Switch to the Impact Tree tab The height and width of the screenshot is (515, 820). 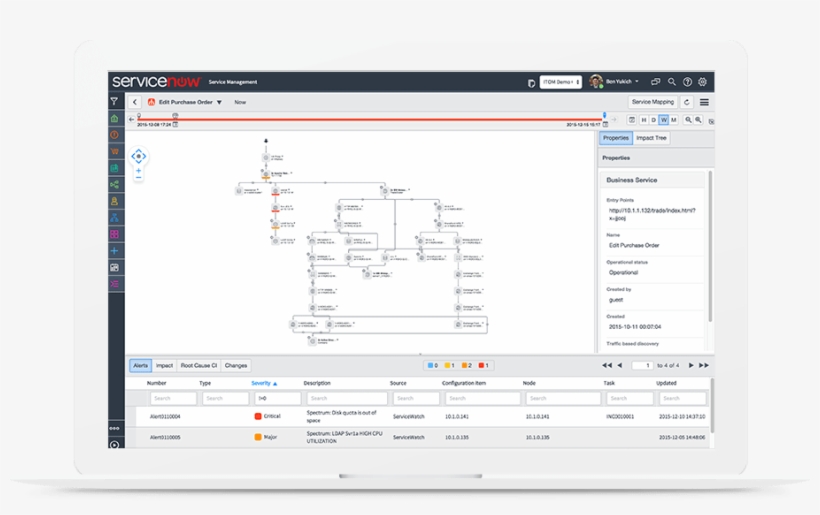tap(651, 138)
